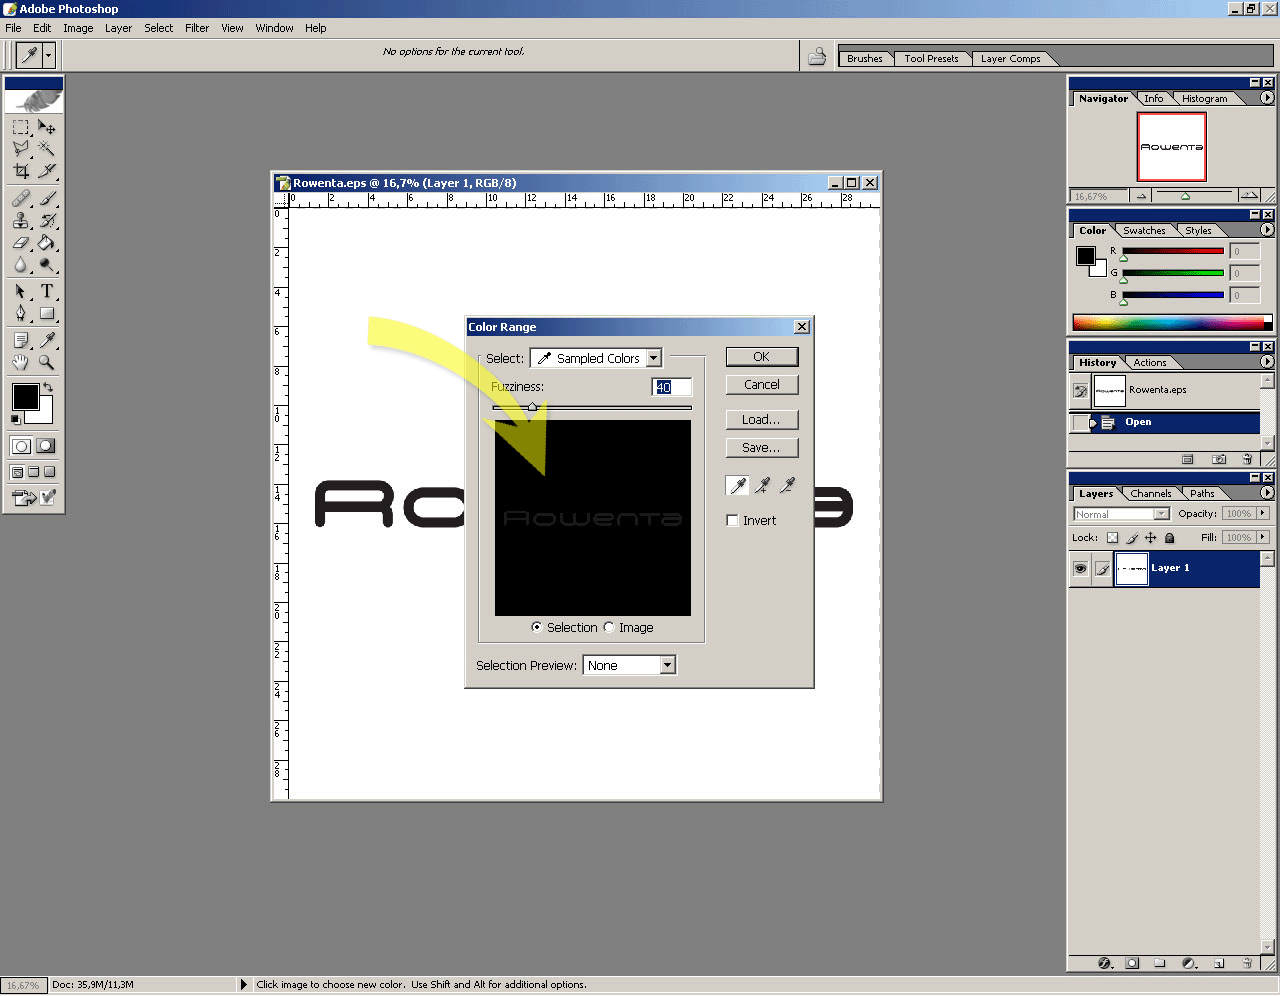1280x996 pixels.
Task: Switch to the Channels tab
Action: pos(1150,493)
